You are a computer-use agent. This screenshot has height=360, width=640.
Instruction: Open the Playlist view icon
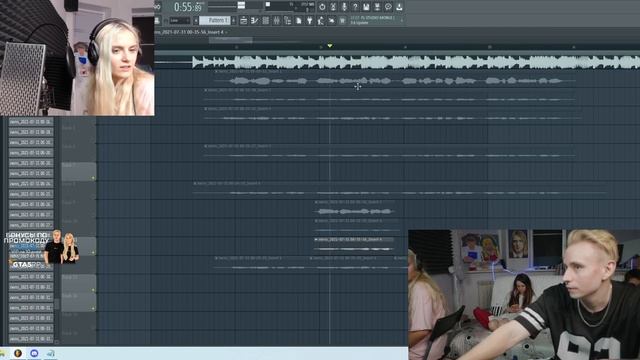(244, 20)
